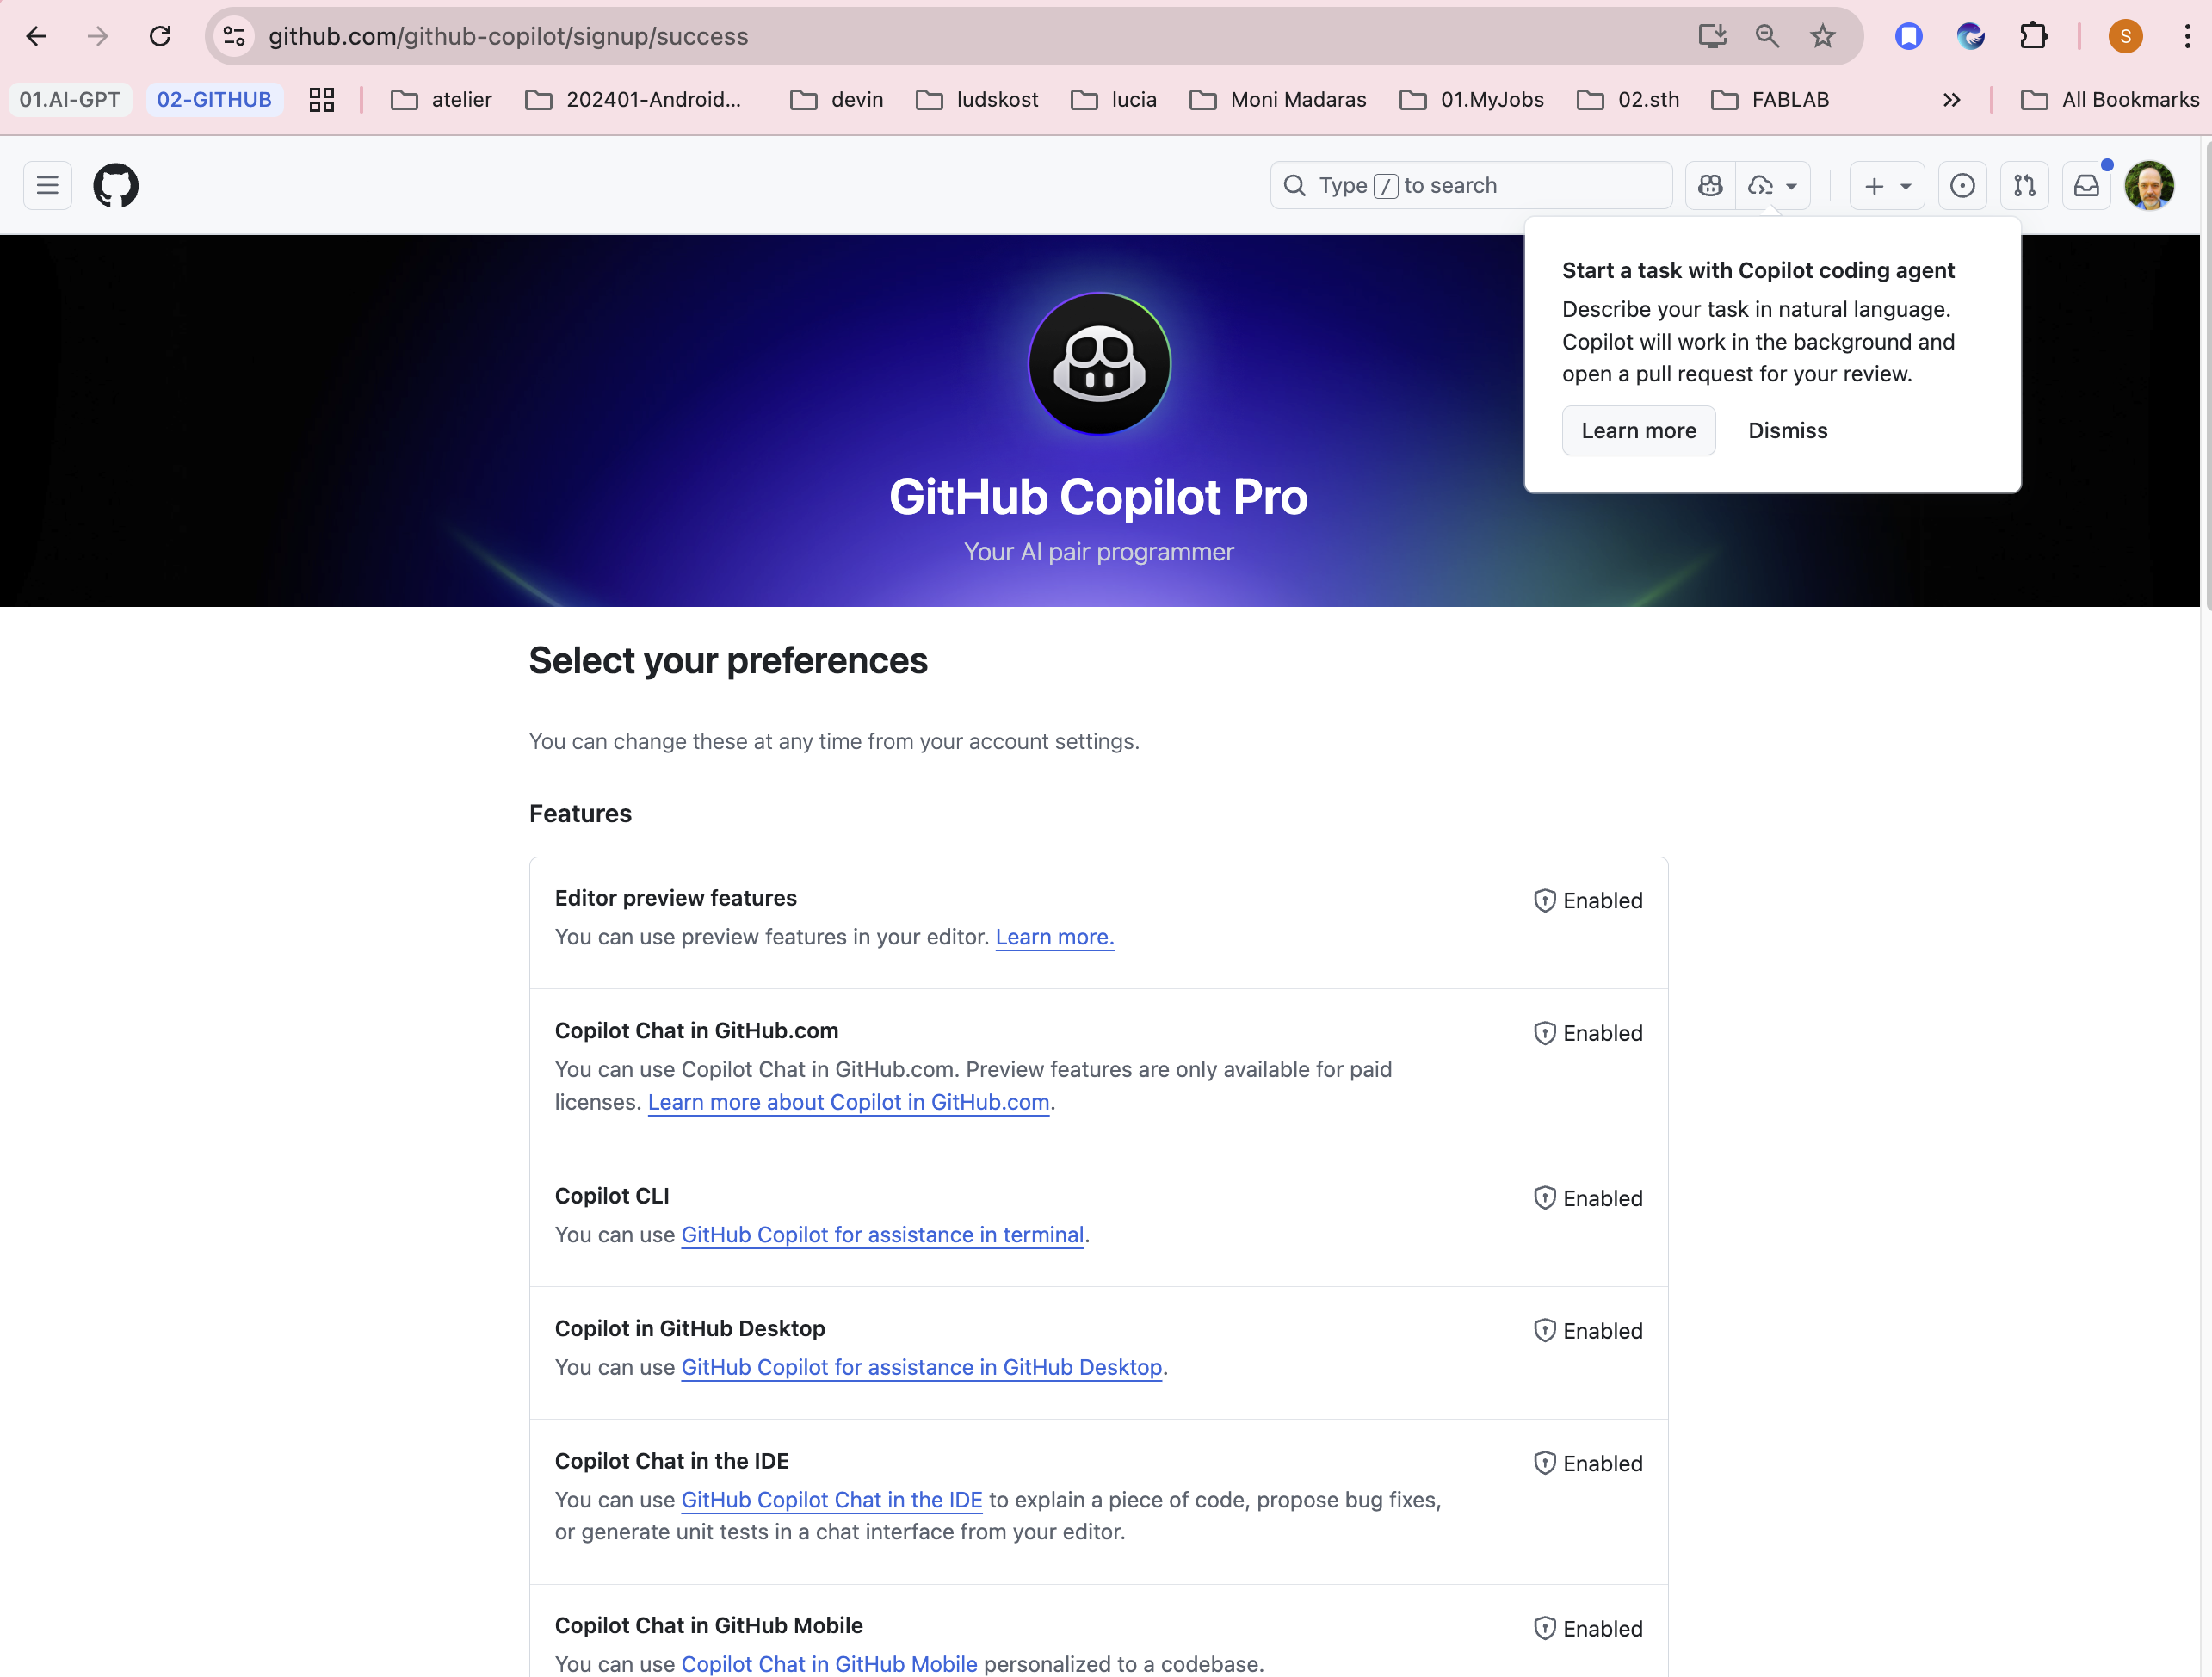Open the devin bookmarks folder
Viewport: 2212px width, 1677px height.
pyautogui.click(x=837, y=100)
